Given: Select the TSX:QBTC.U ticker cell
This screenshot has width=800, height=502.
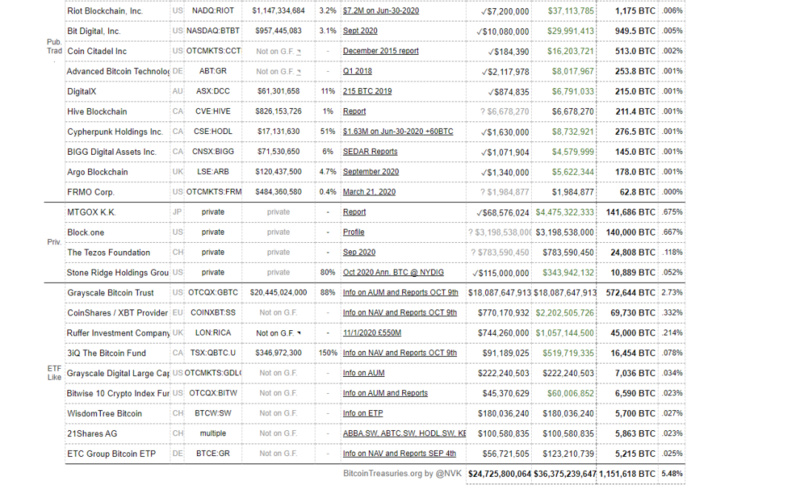Looking at the screenshot, I should 213,353.
